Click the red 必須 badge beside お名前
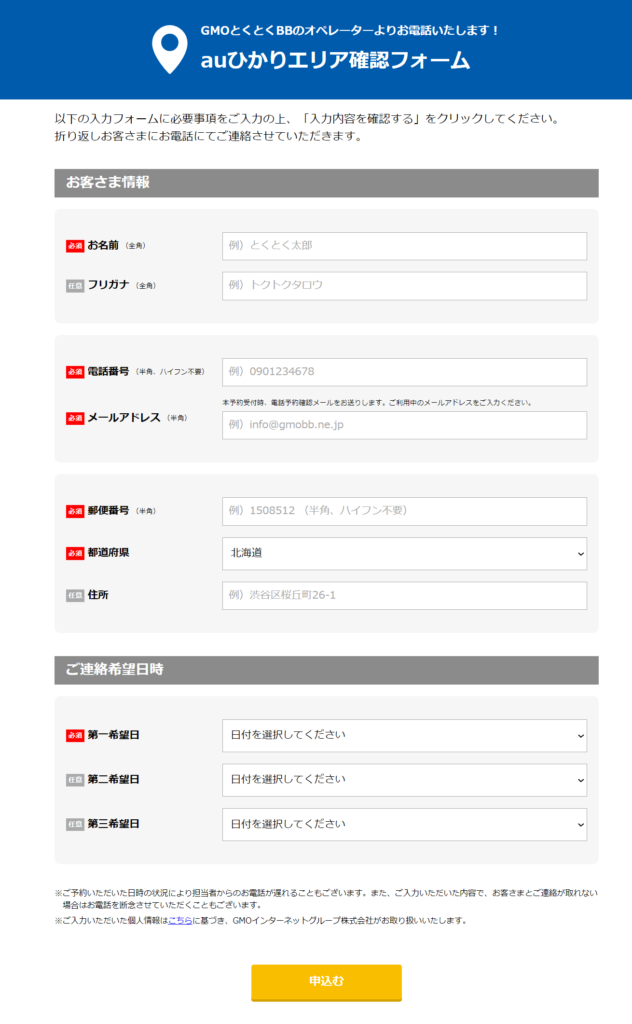Viewport: 632px width, 1024px height. coord(75,246)
